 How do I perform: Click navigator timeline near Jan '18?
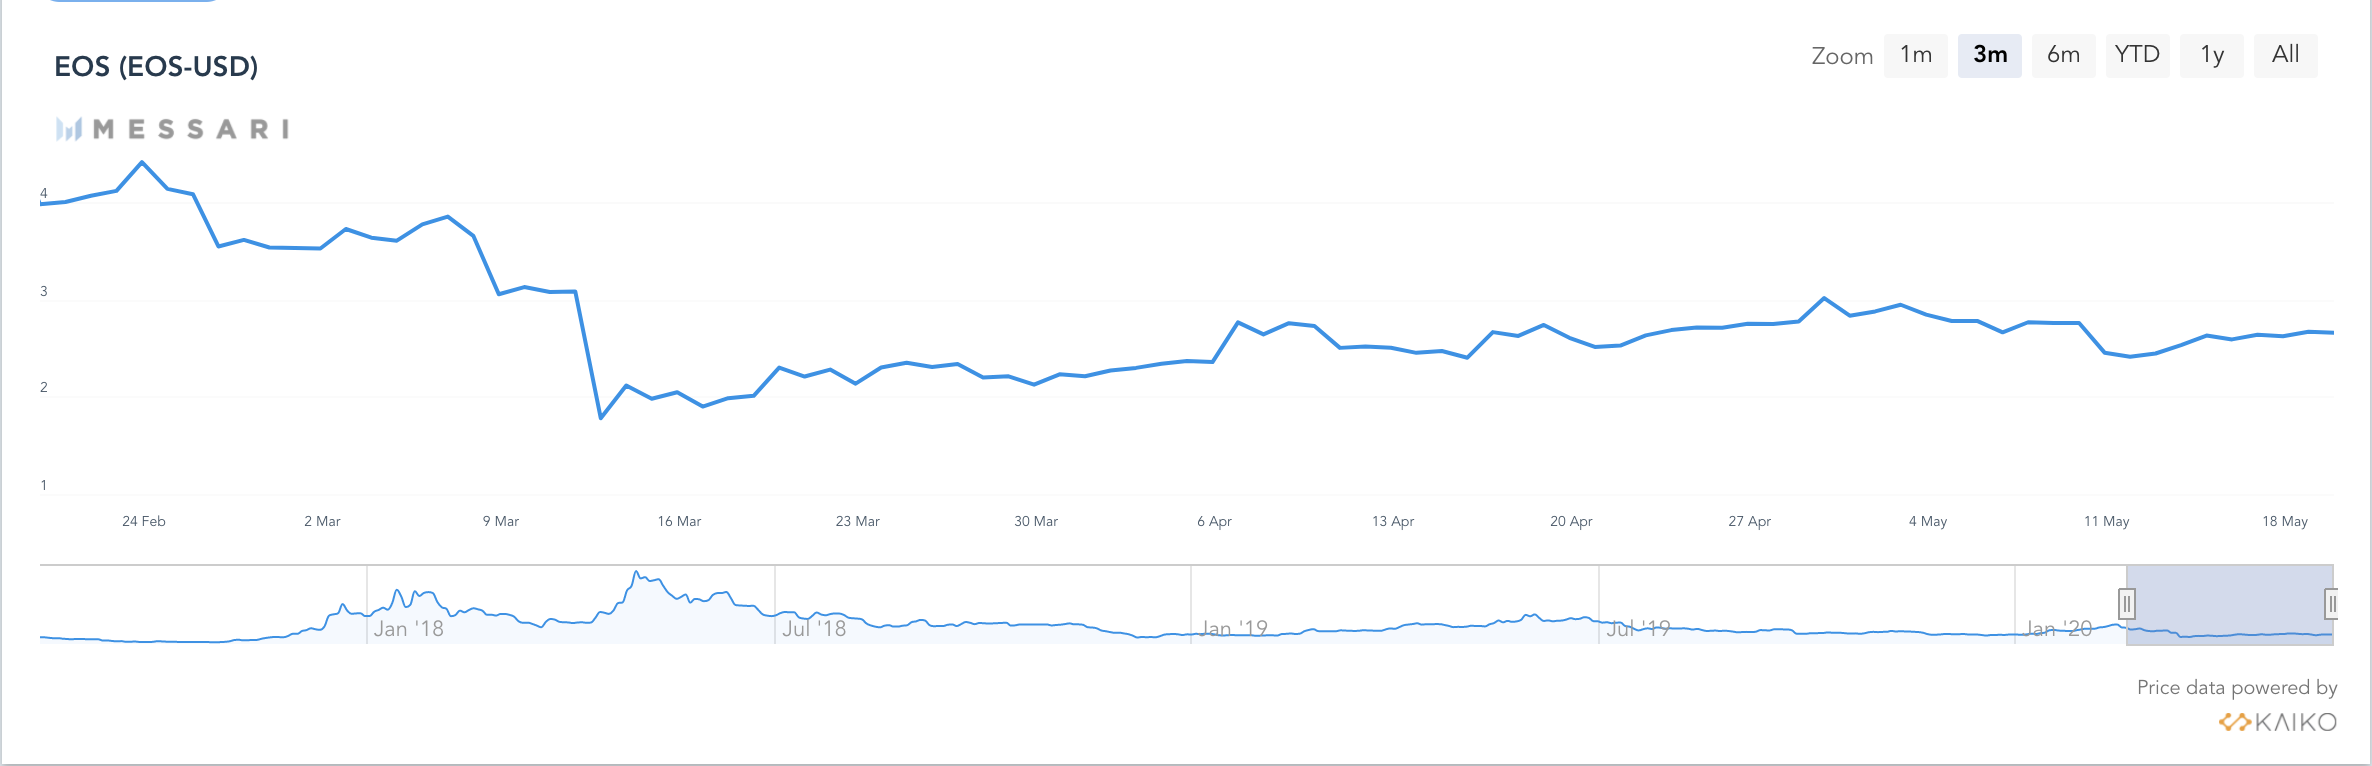tap(408, 628)
